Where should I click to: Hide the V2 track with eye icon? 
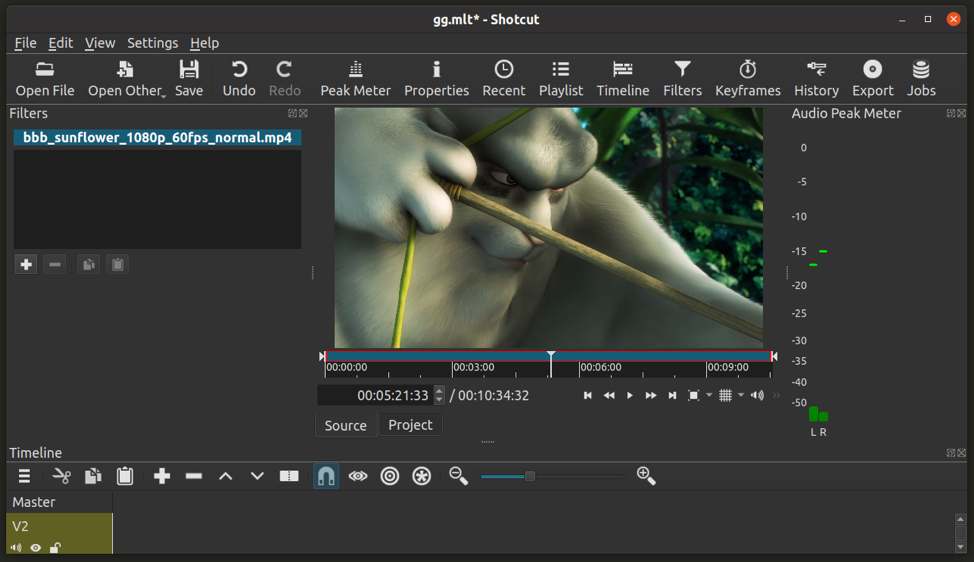(36, 548)
